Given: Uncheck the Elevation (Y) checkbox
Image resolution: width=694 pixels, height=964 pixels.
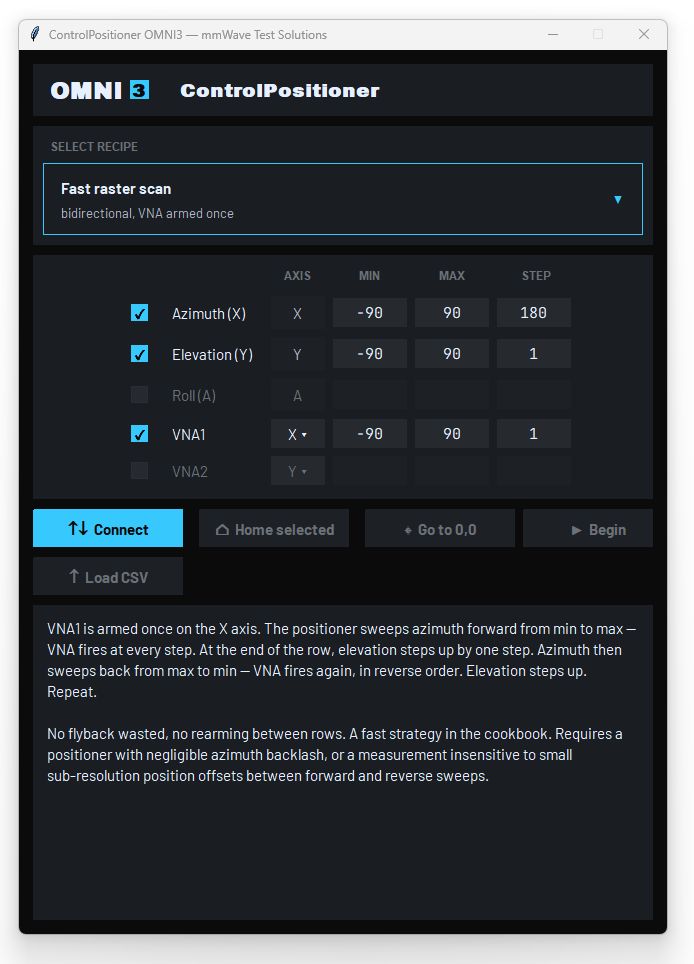Looking at the screenshot, I should [x=140, y=354].
